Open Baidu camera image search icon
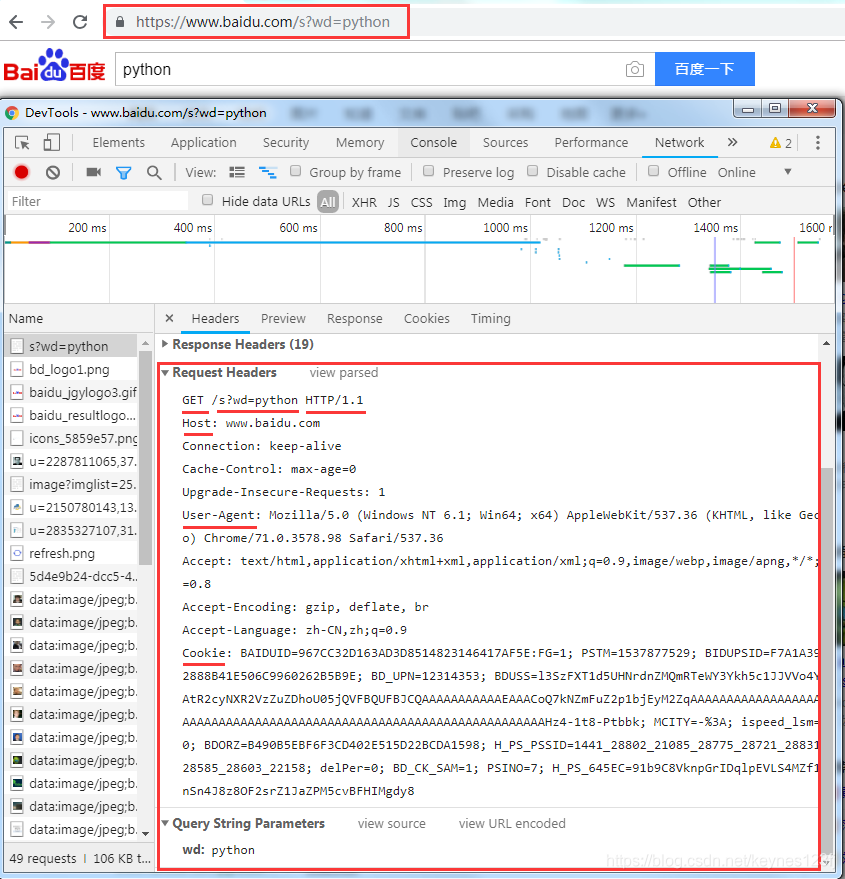Screen dimensions: 845x879 634,69
